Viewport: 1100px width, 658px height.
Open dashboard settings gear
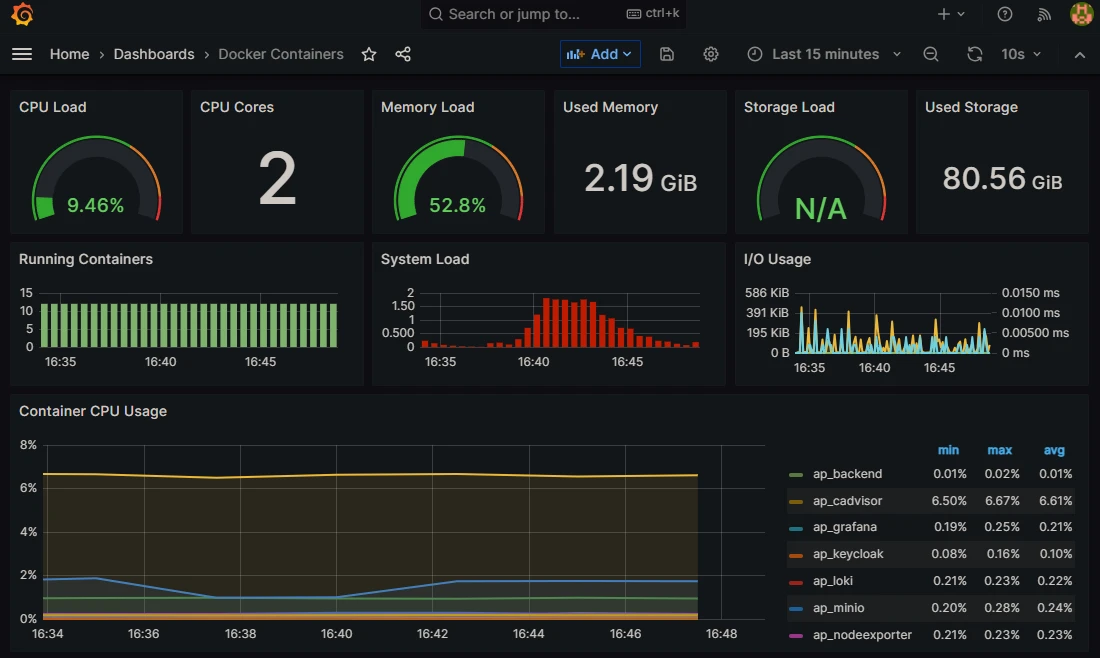pos(710,54)
